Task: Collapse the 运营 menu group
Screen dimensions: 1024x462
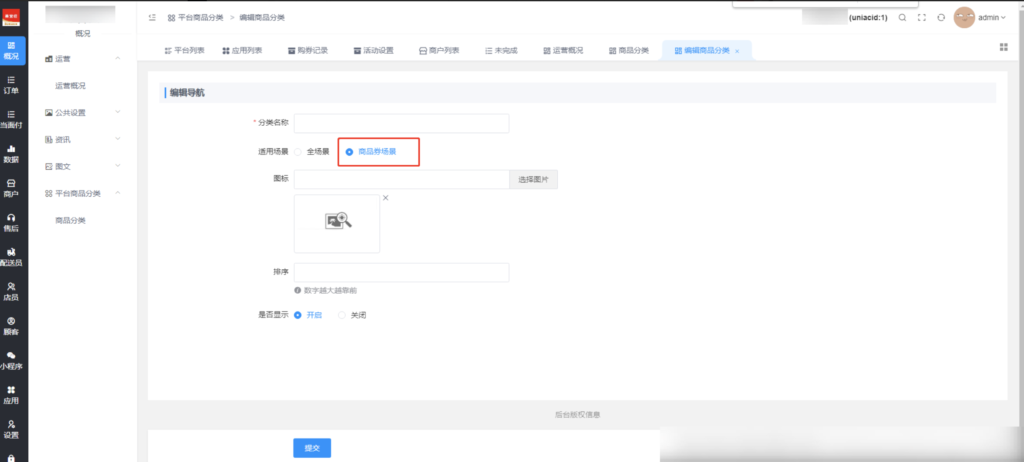Action: click(84, 59)
